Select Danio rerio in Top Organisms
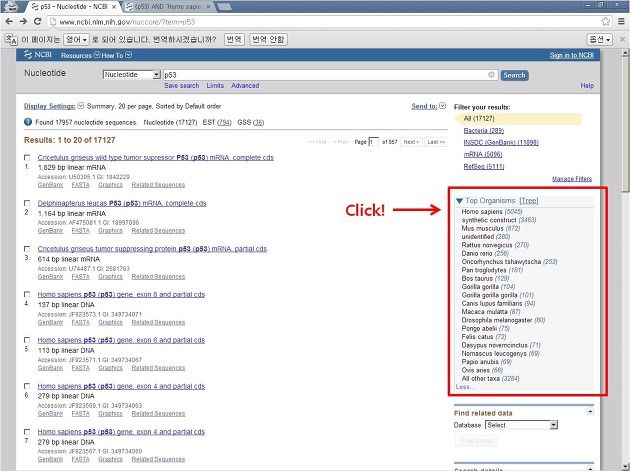Screen dimensions: 630x472 (485, 253)
